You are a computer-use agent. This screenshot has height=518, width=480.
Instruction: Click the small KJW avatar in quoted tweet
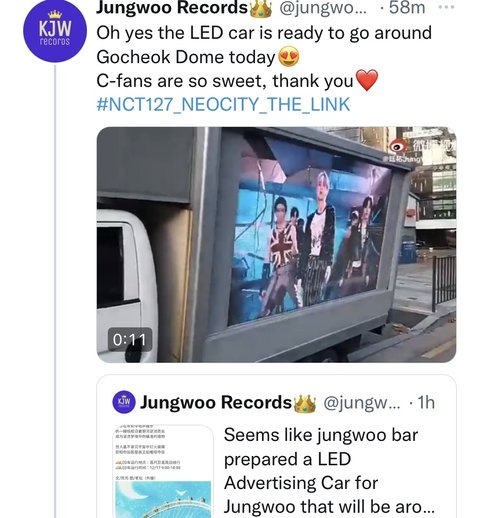(x=124, y=402)
